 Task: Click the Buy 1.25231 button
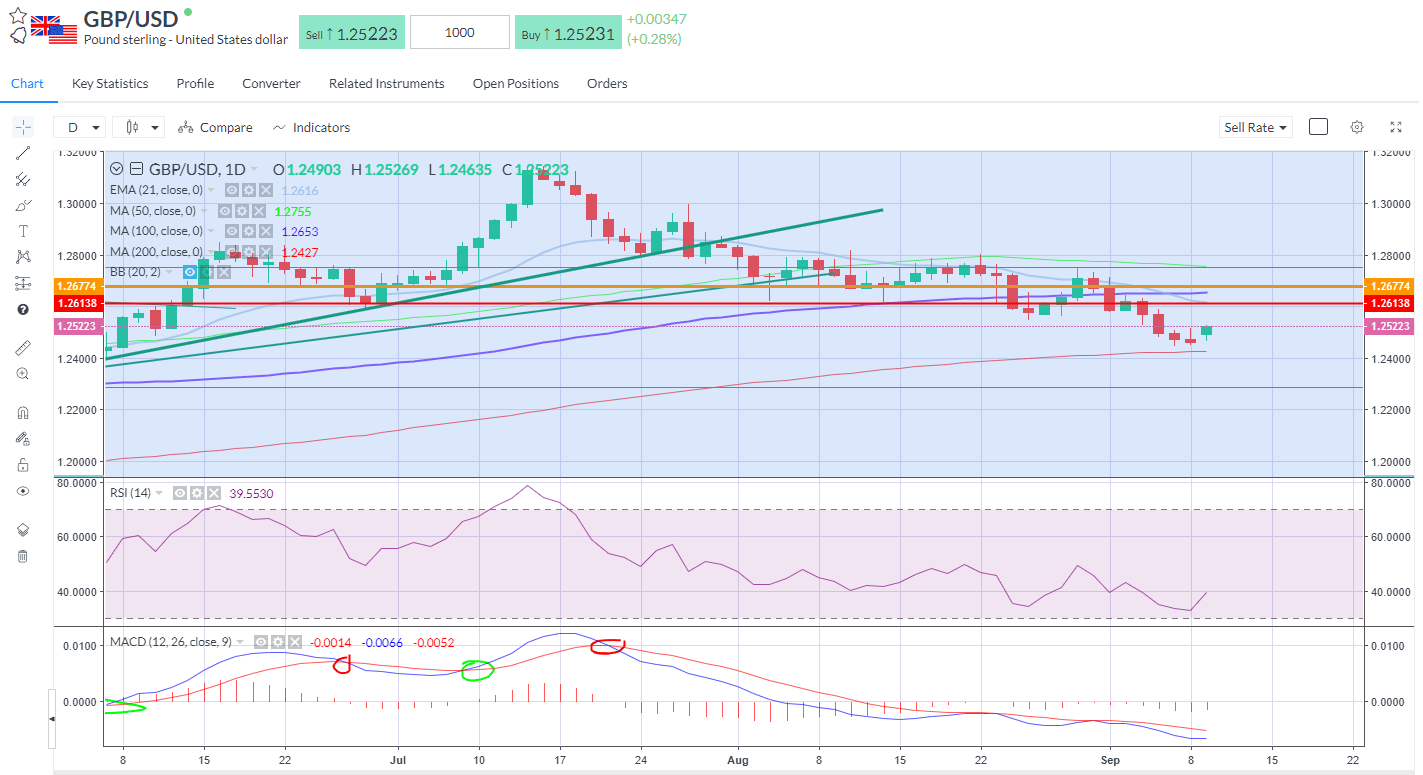point(568,31)
